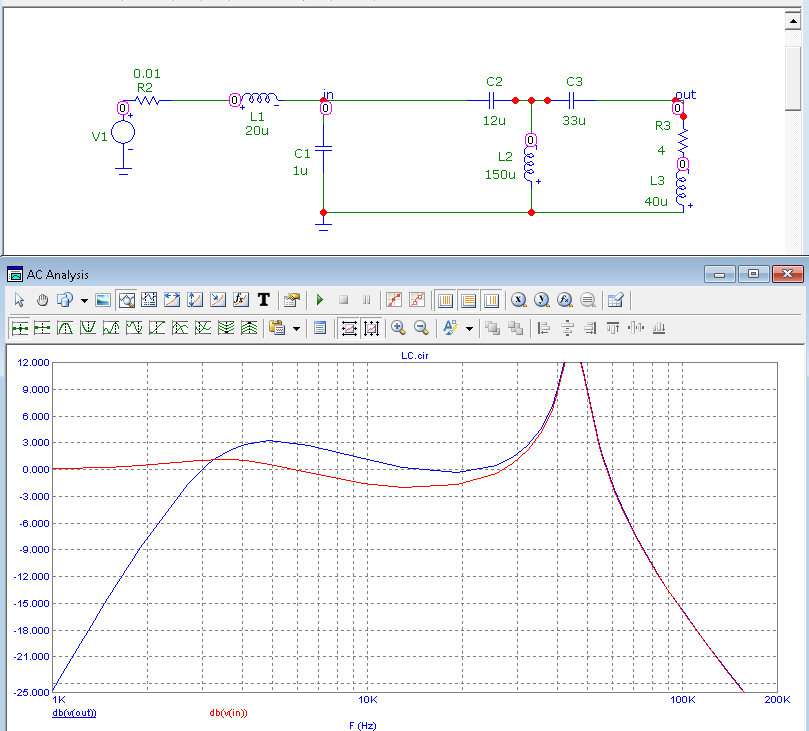Image resolution: width=809 pixels, height=731 pixels.
Task: Select the Text tool (T)
Action: point(264,300)
